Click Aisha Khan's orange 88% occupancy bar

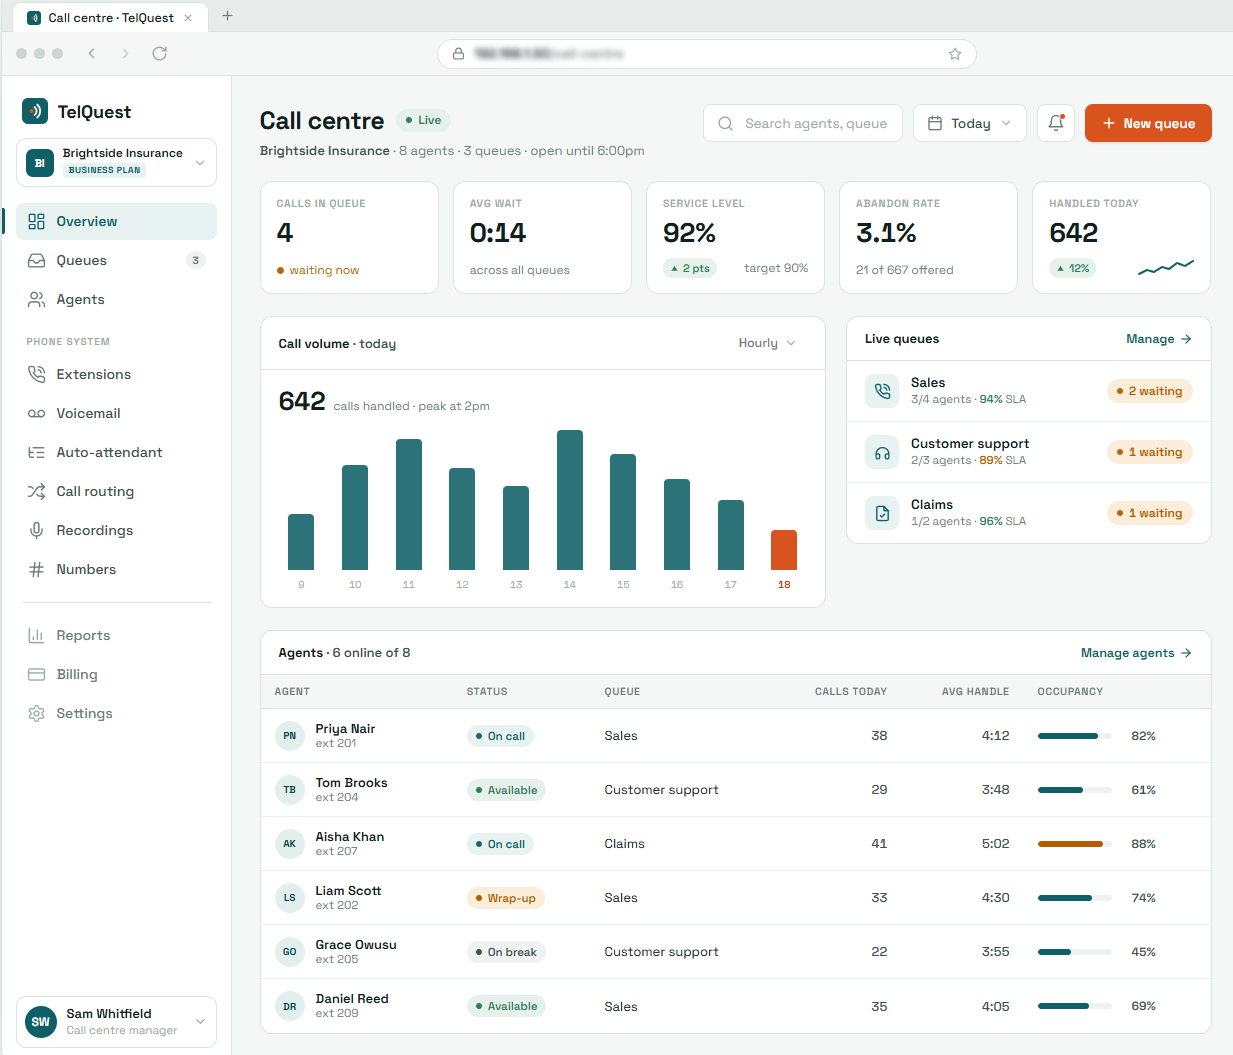tap(1075, 844)
